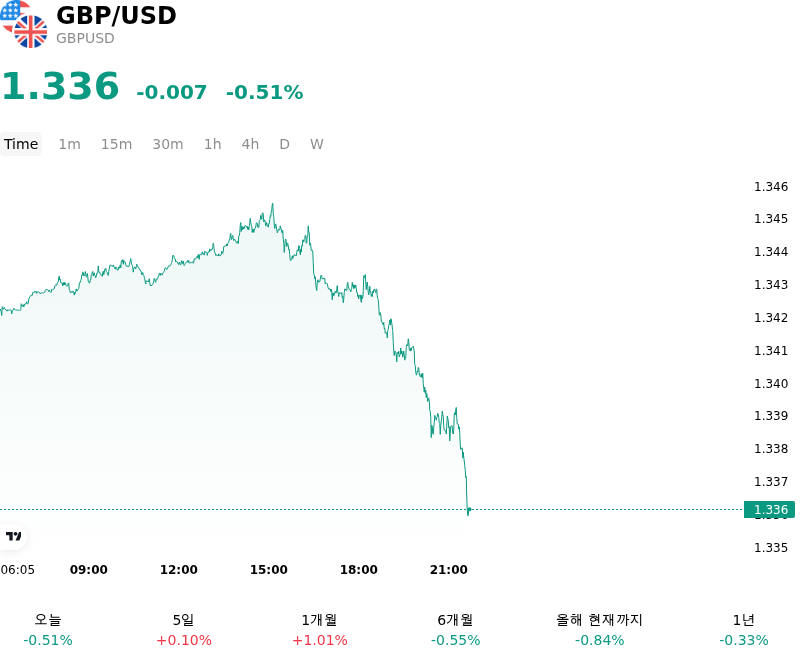Switch to the W weekly interval
800x660 pixels.
pos(316,144)
